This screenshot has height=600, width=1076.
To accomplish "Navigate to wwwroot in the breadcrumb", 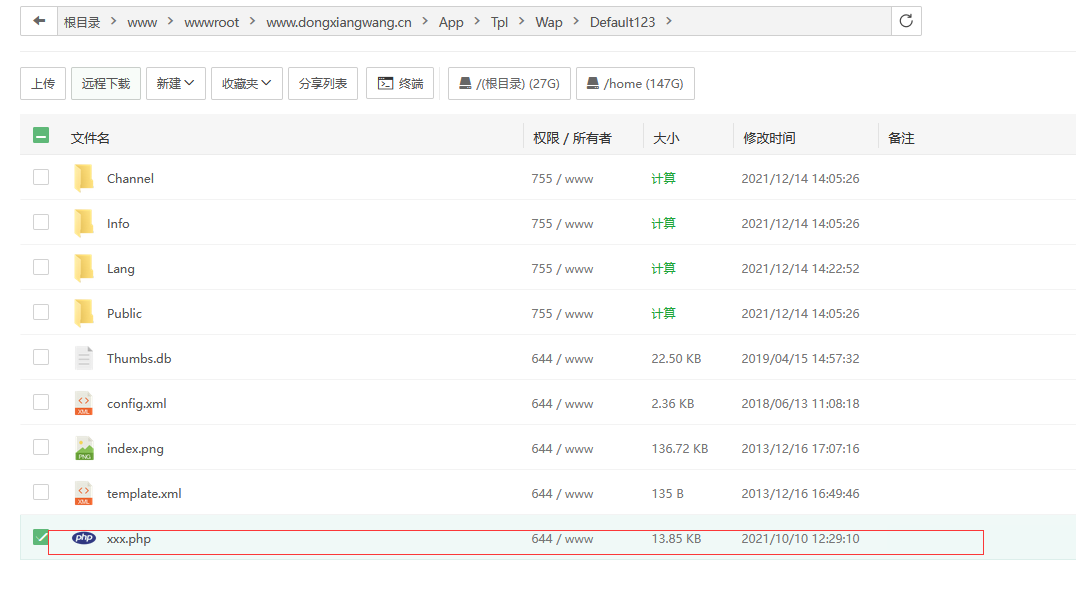I will pyautogui.click(x=211, y=22).
